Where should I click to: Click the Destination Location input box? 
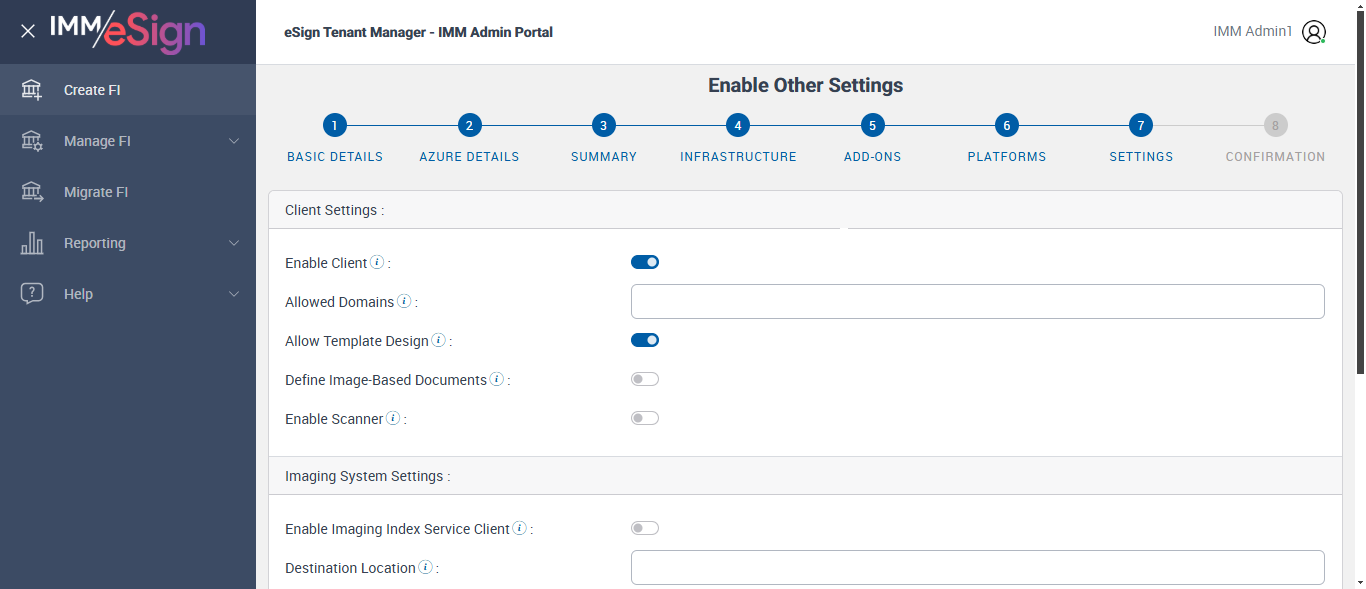click(x=977, y=567)
